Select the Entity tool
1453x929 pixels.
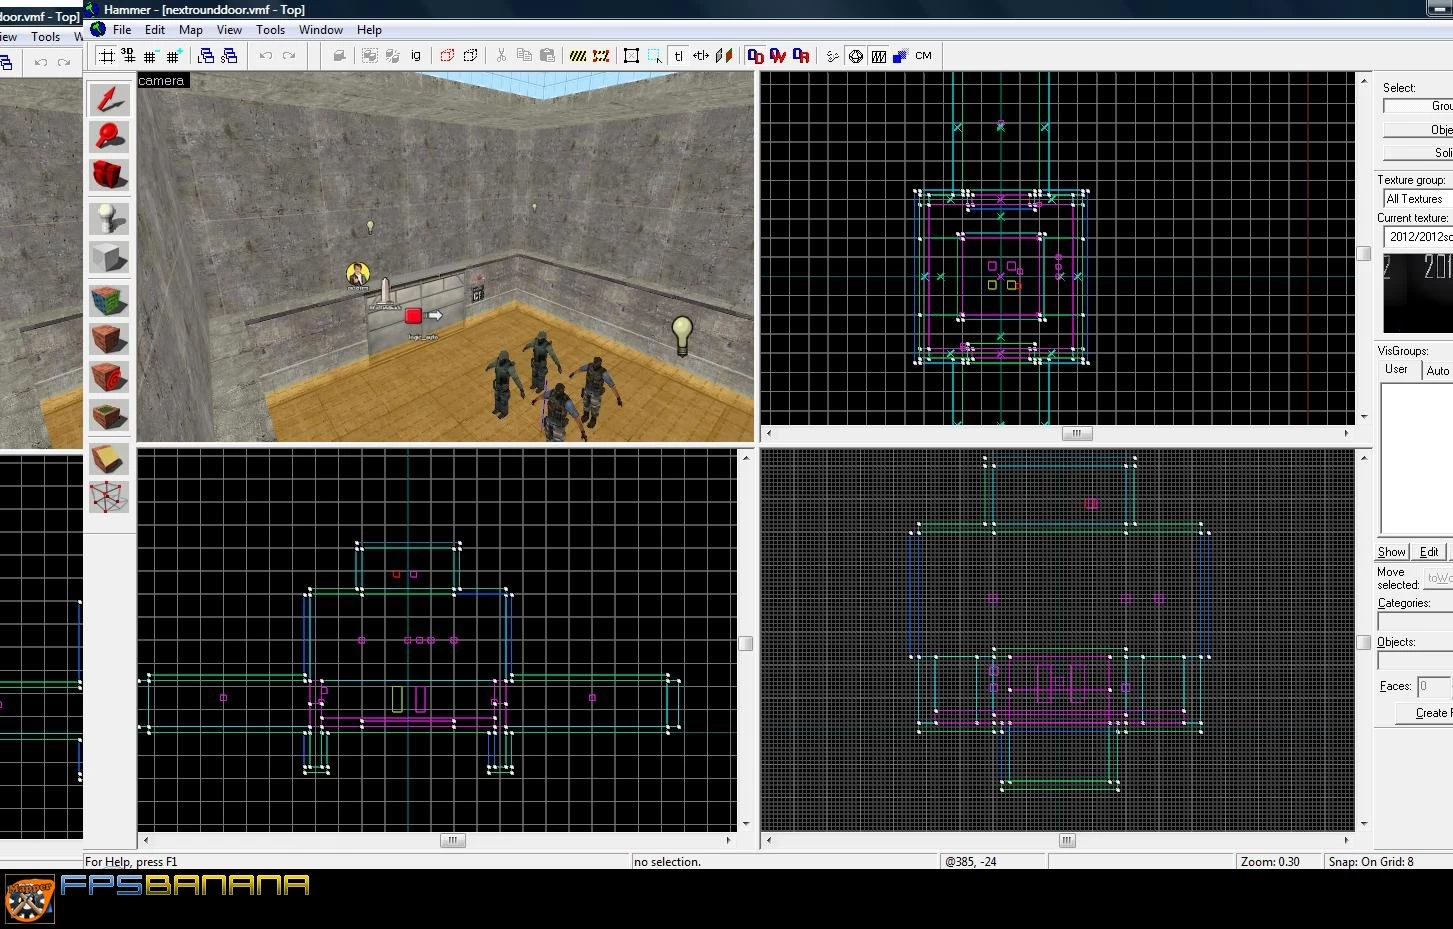point(109,219)
